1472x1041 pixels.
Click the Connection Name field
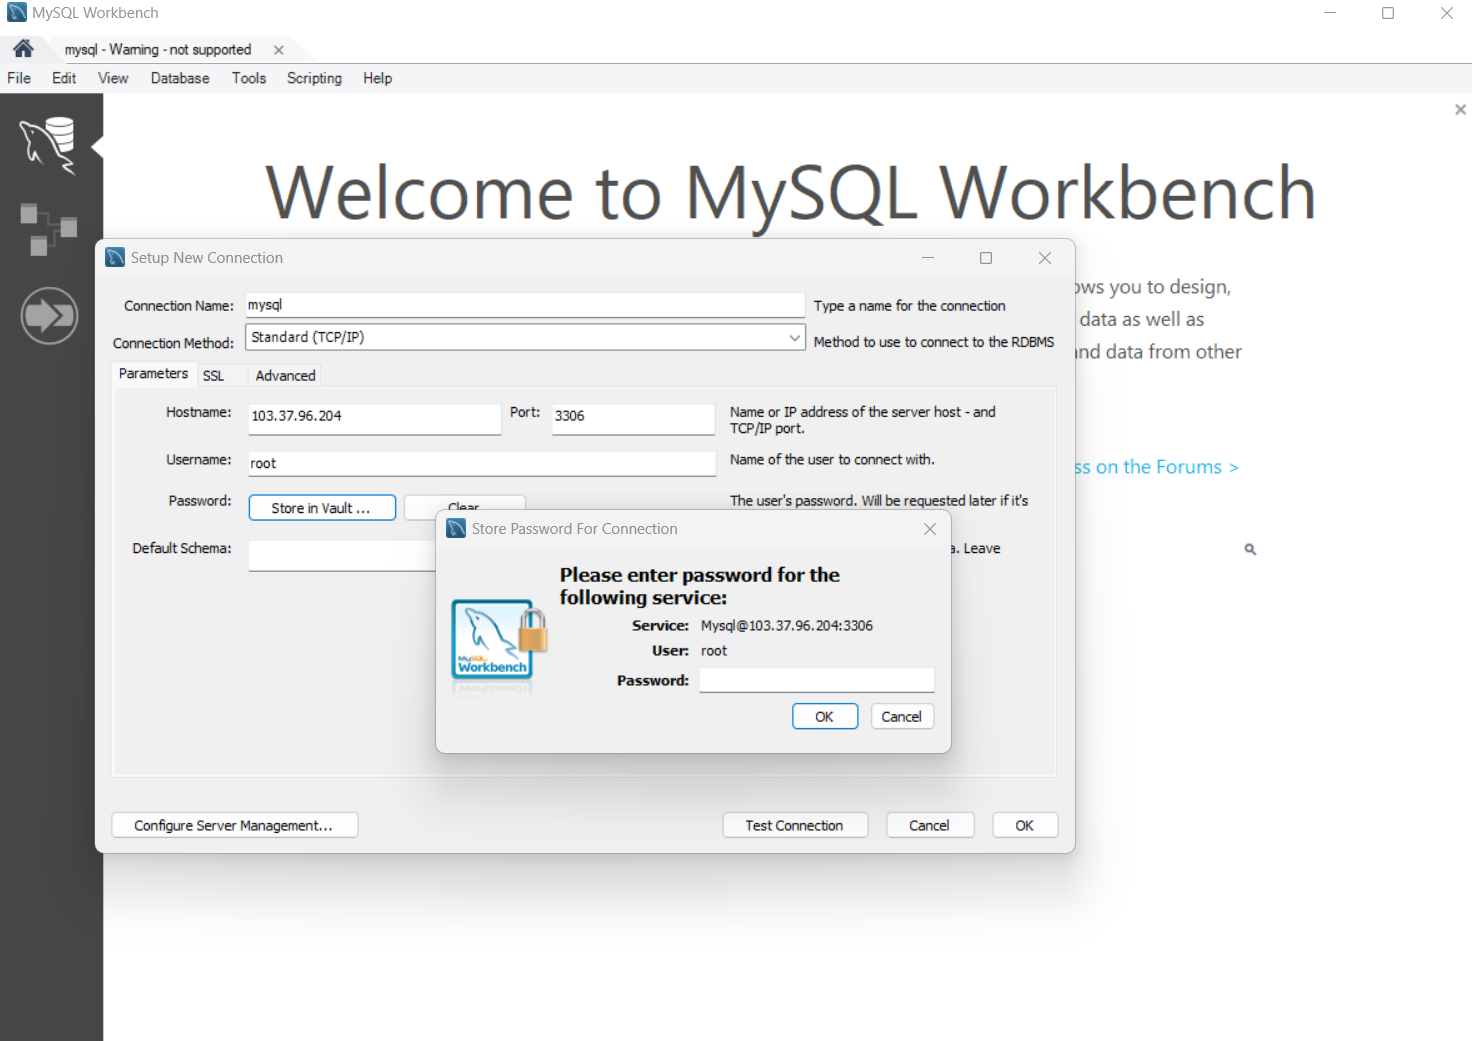coord(525,305)
